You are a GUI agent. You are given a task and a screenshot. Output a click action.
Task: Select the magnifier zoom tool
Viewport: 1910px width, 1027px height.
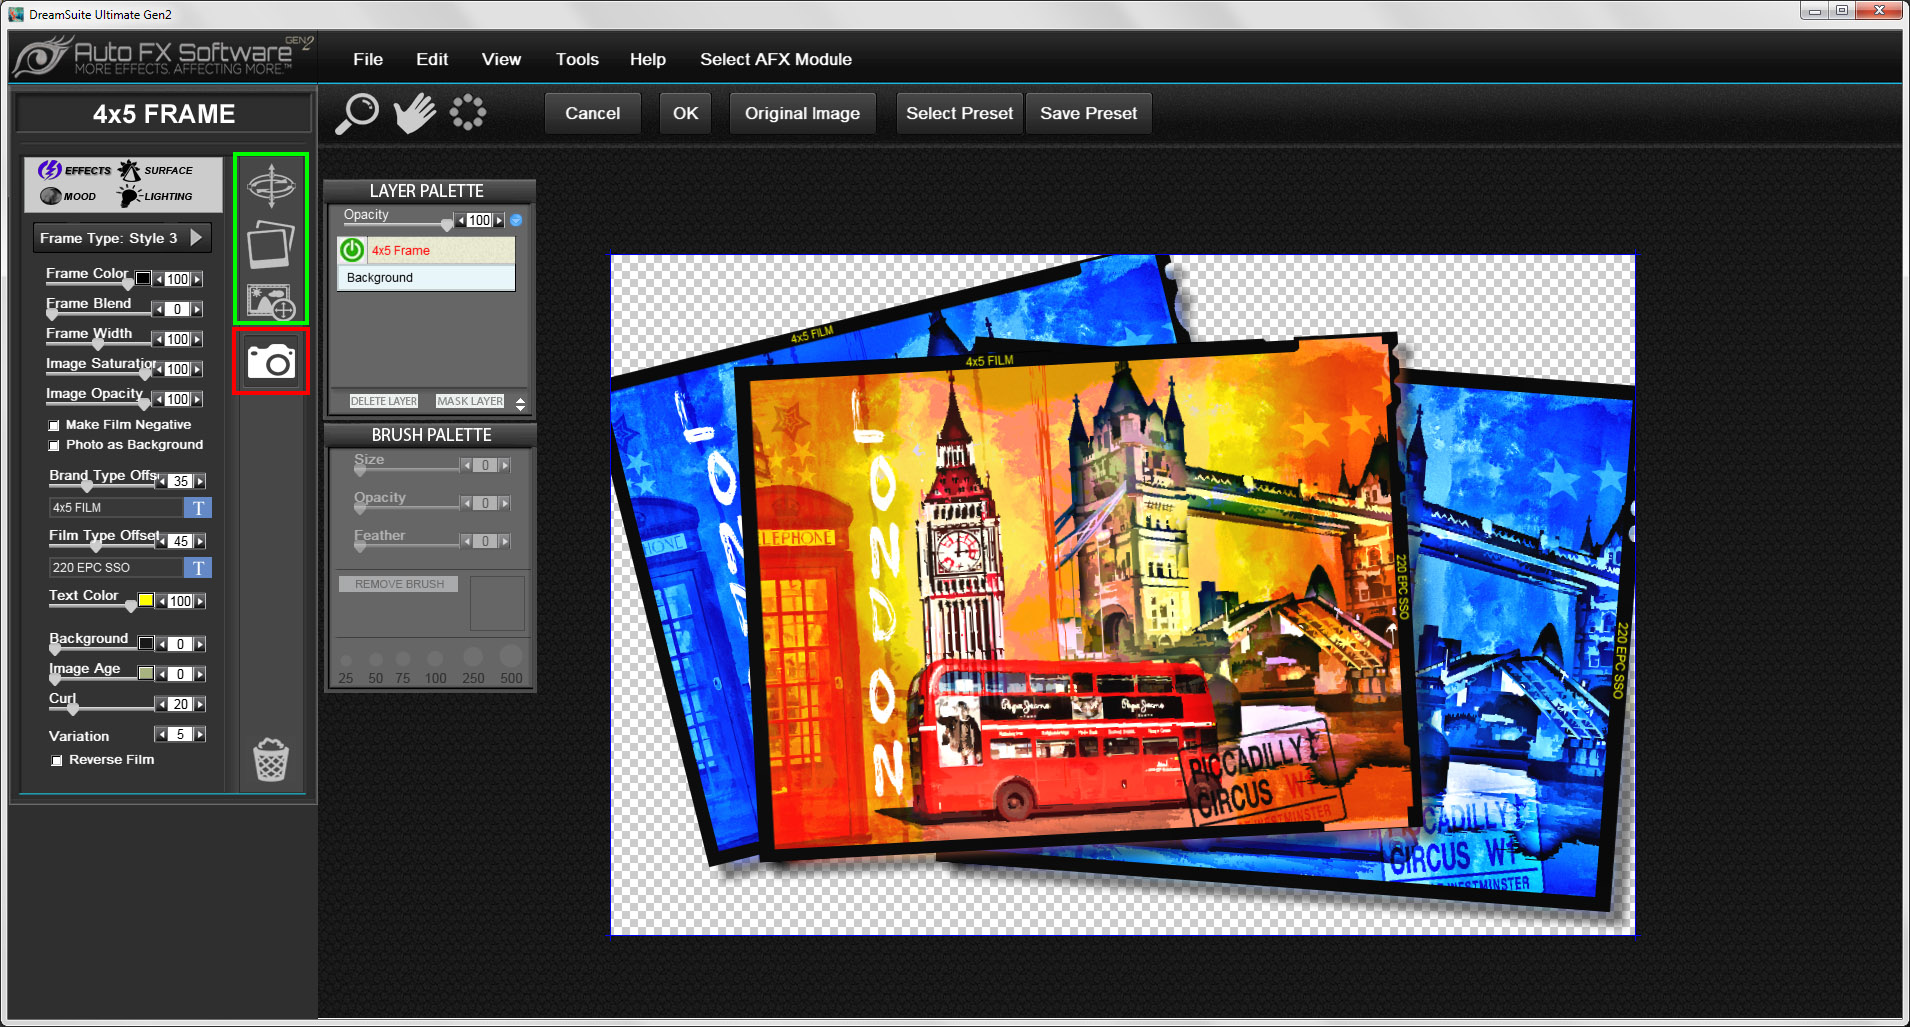pyautogui.click(x=356, y=113)
